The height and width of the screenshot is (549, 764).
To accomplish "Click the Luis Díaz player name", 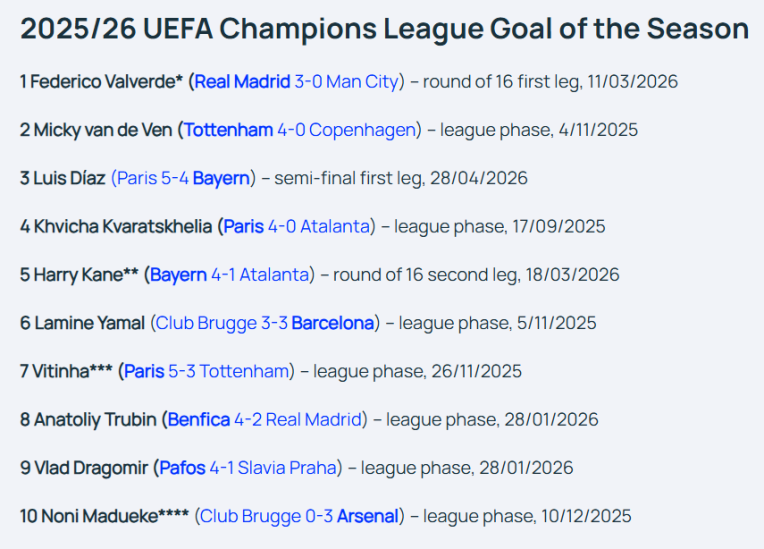I will coord(69,178).
